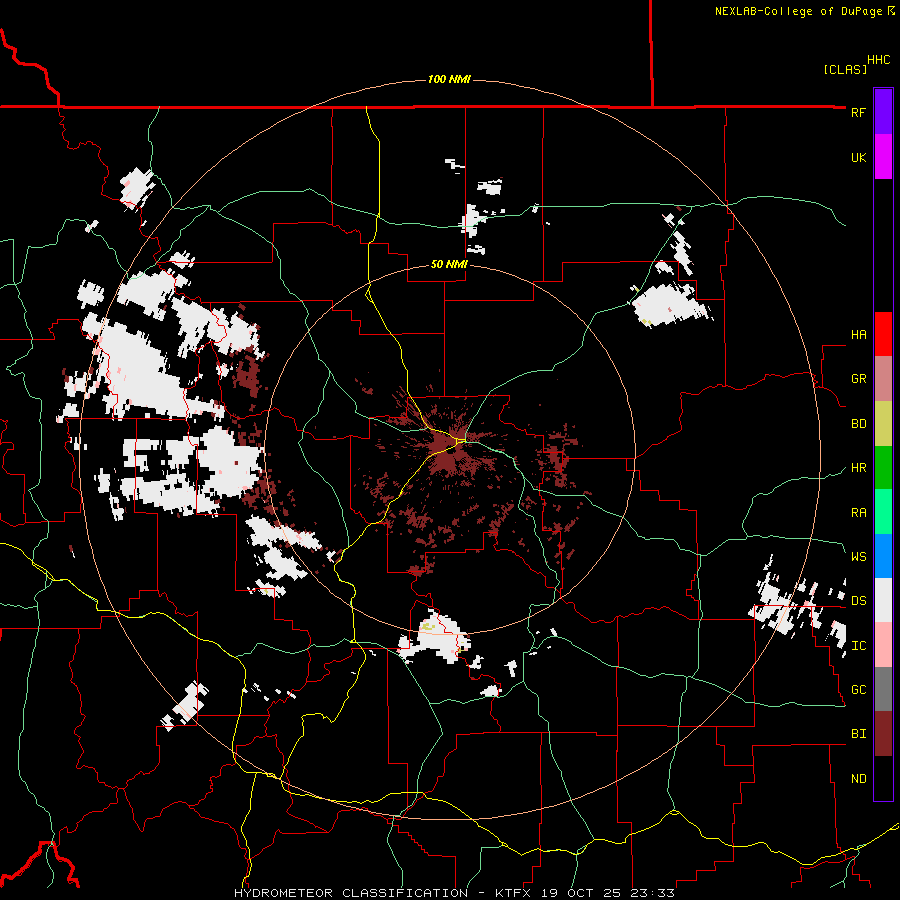Viewport: 900px width, 900px height.
Task: Click the HA red legend swatch
Action: pos(883,334)
